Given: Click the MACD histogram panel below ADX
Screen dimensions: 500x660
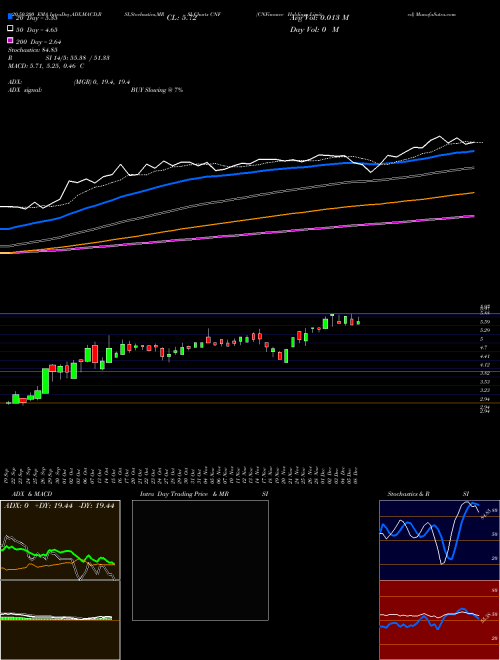Looking at the screenshot, I should click(x=60, y=620).
